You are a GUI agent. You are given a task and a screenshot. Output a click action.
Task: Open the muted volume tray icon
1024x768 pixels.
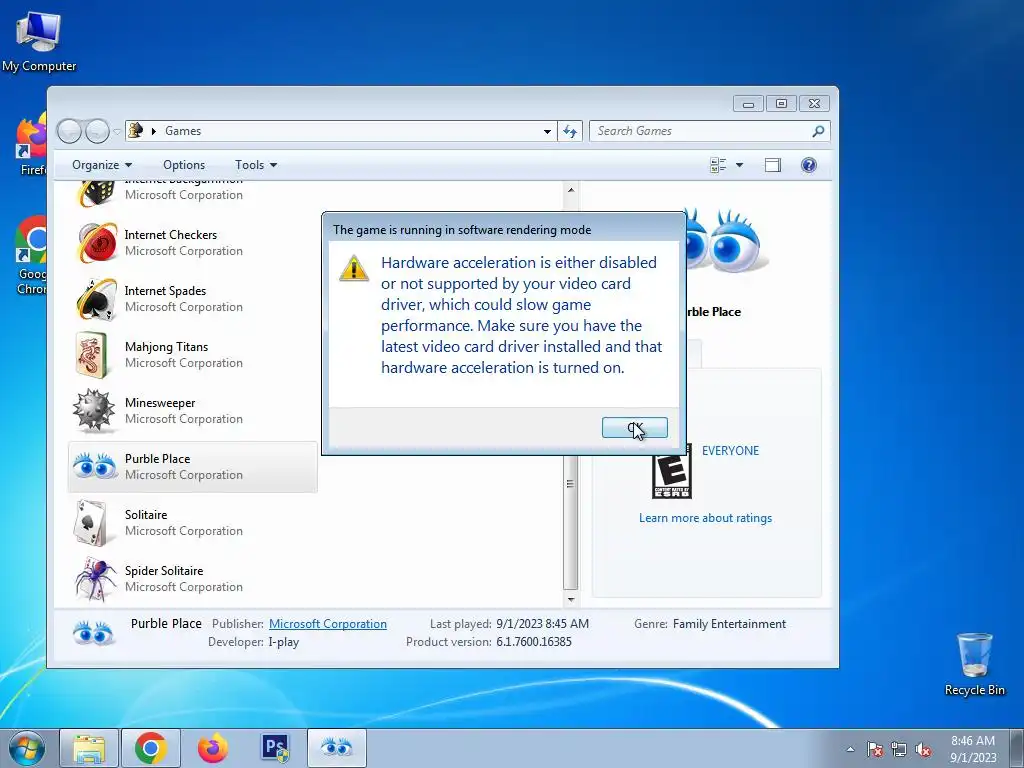click(923, 750)
